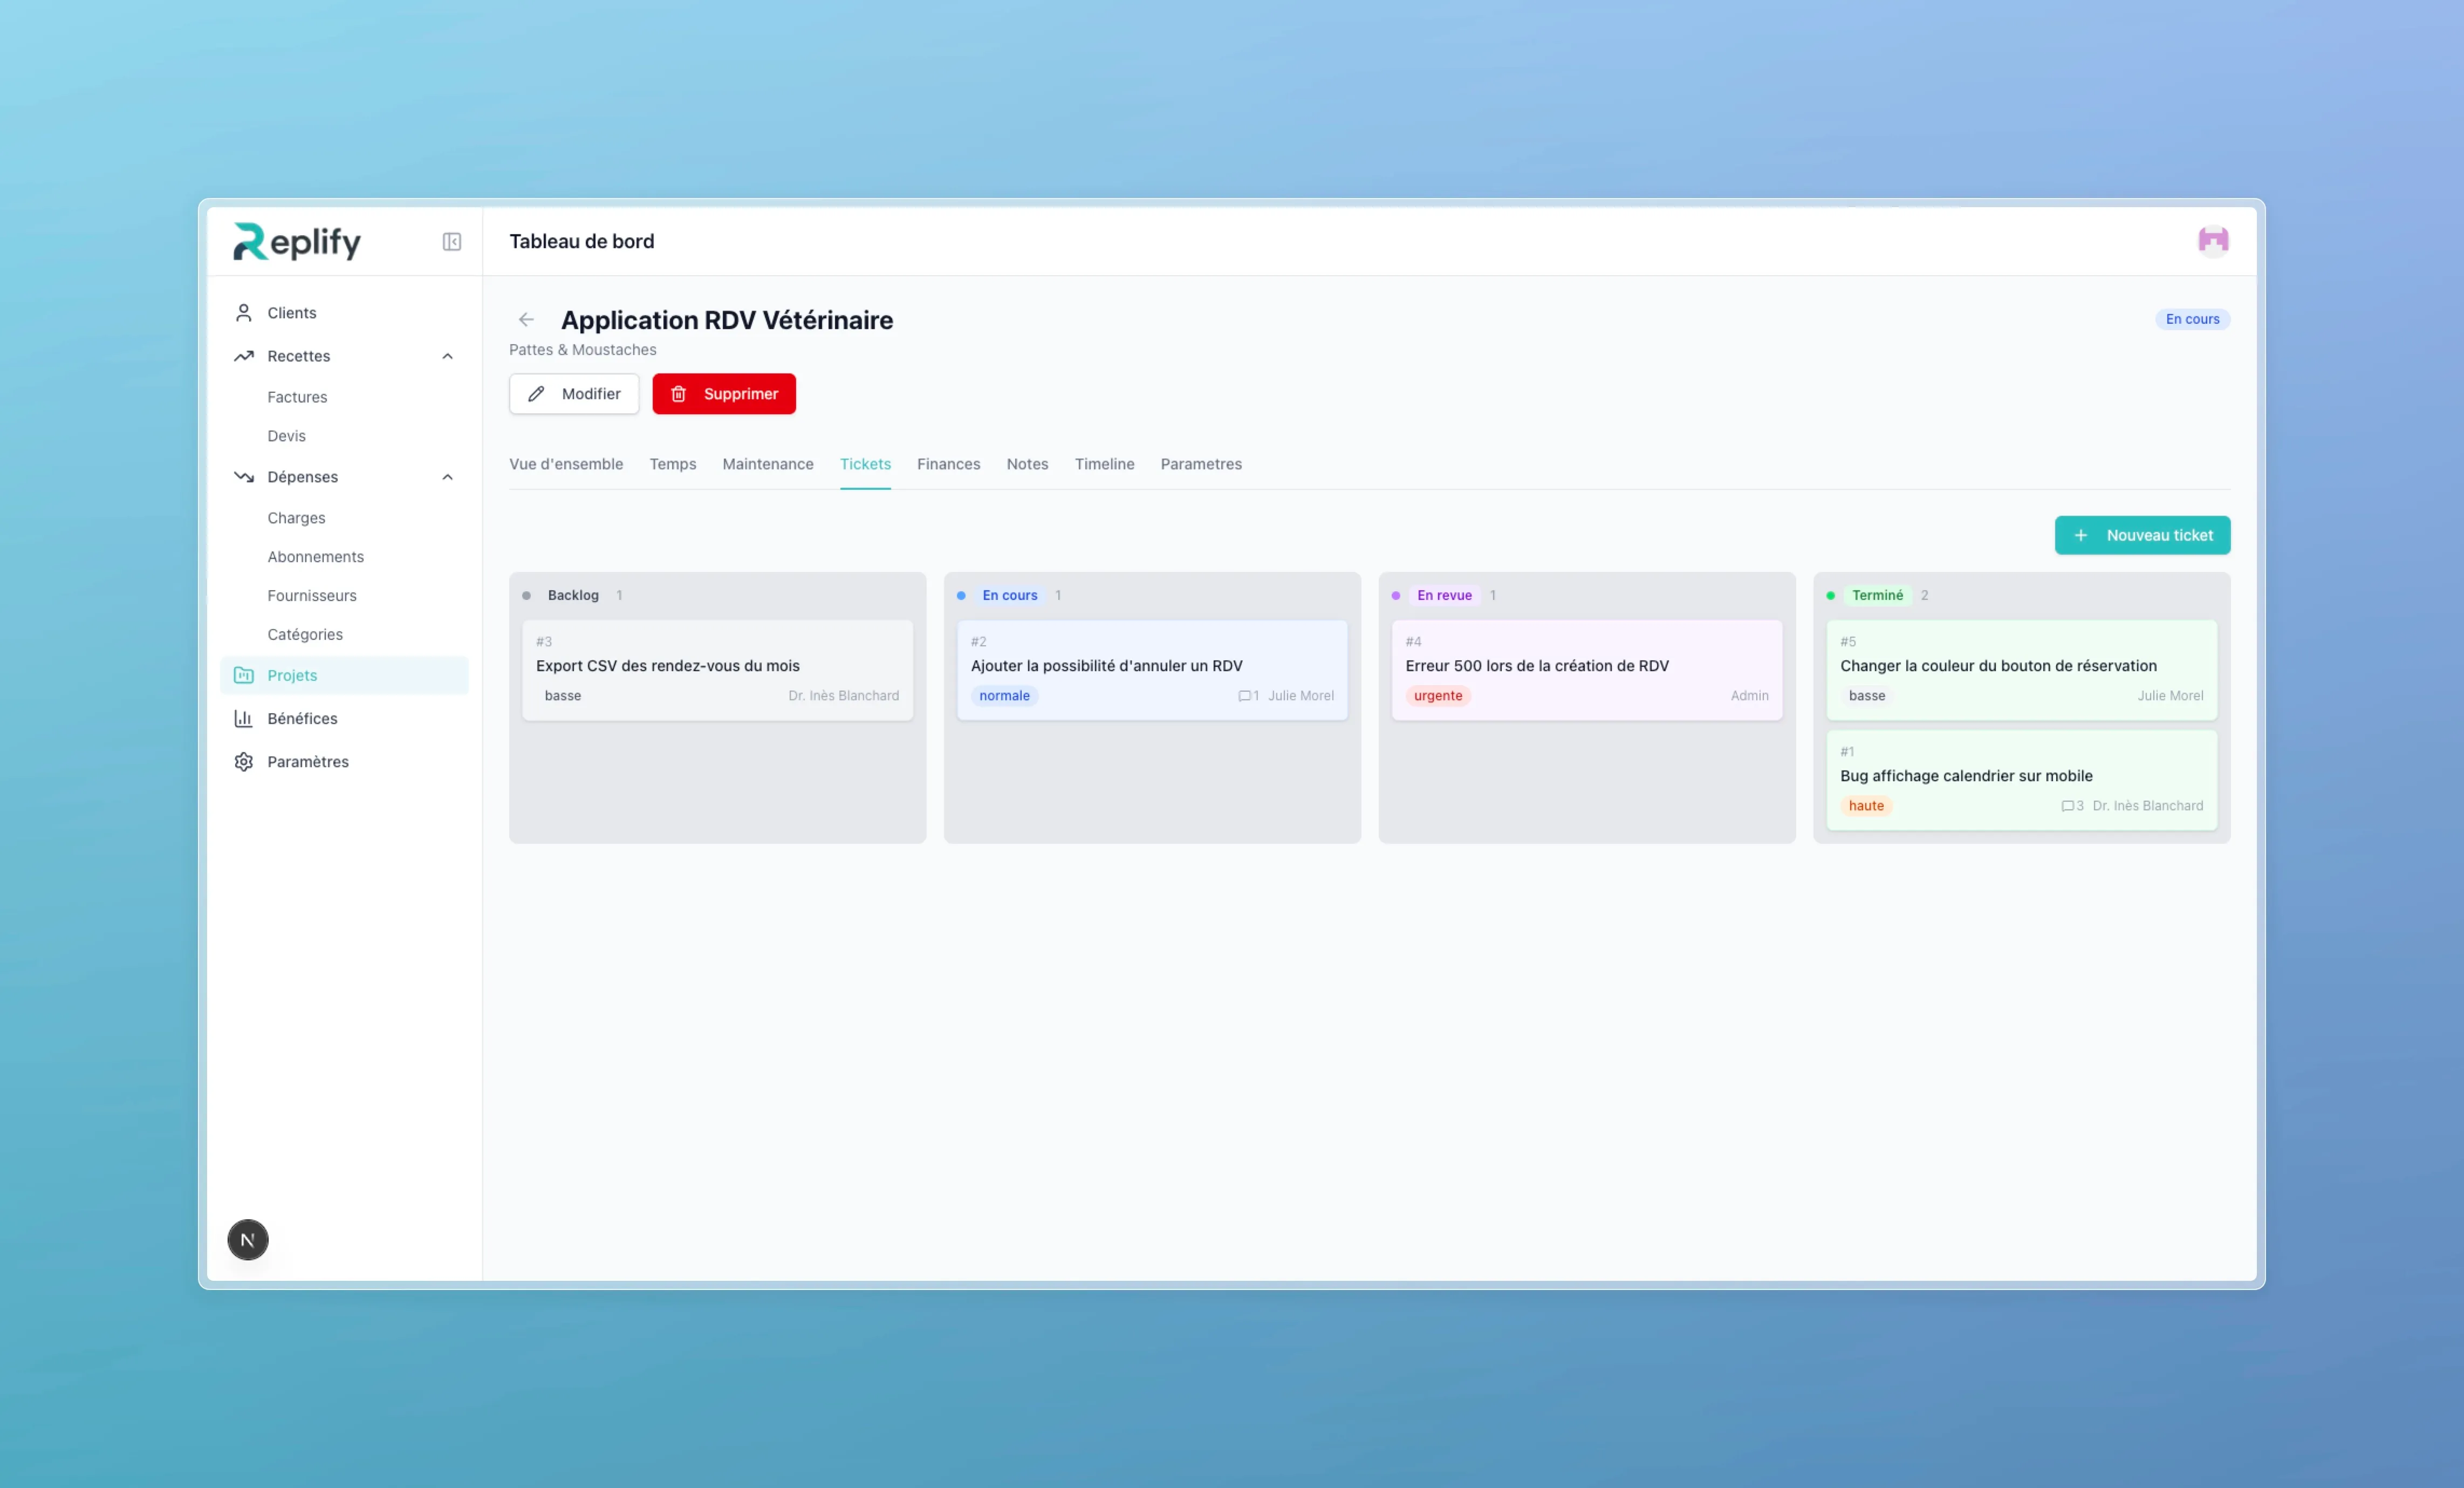Image resolution: width=2464 pixels, height=1488 pixels.
Task: Click the pencil icon on Modifier
Action: [537, 394]
